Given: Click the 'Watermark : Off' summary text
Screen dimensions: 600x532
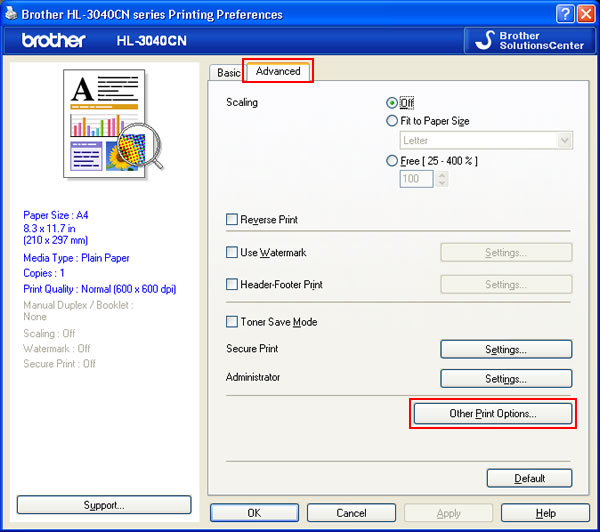Looking at the screenshot, I should pyautogui.click(x=57, y=349).
